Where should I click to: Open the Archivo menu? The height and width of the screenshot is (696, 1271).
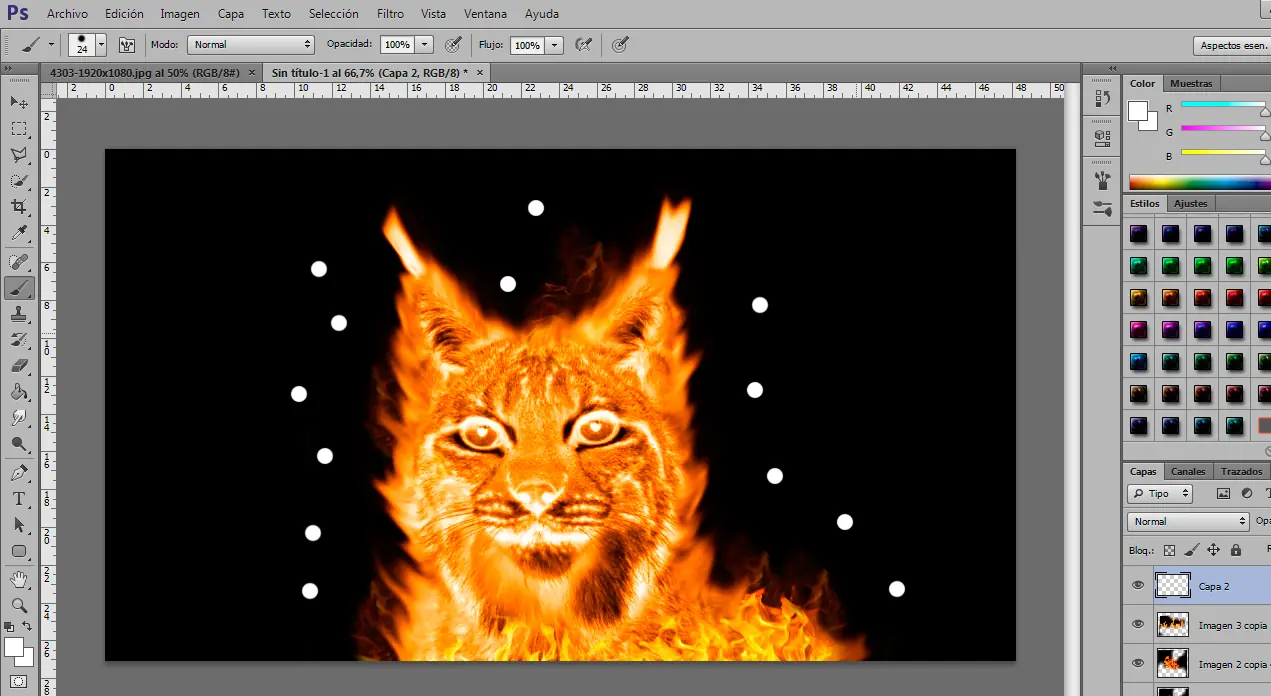point(67,14)
